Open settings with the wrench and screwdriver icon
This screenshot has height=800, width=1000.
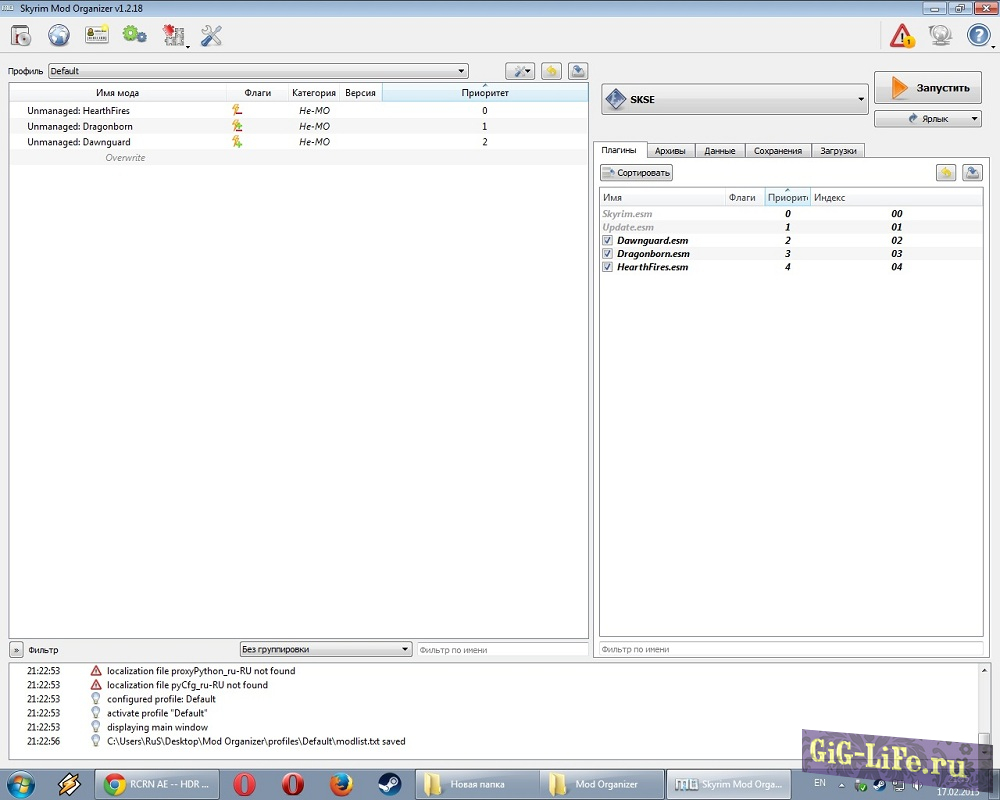coord(211,34)
